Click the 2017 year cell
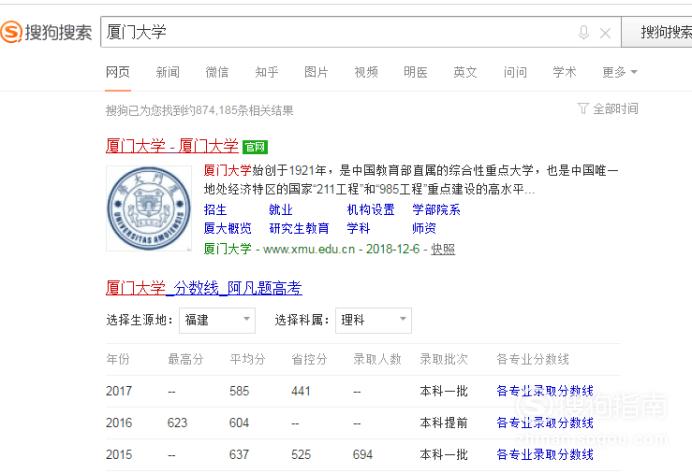 119,391
